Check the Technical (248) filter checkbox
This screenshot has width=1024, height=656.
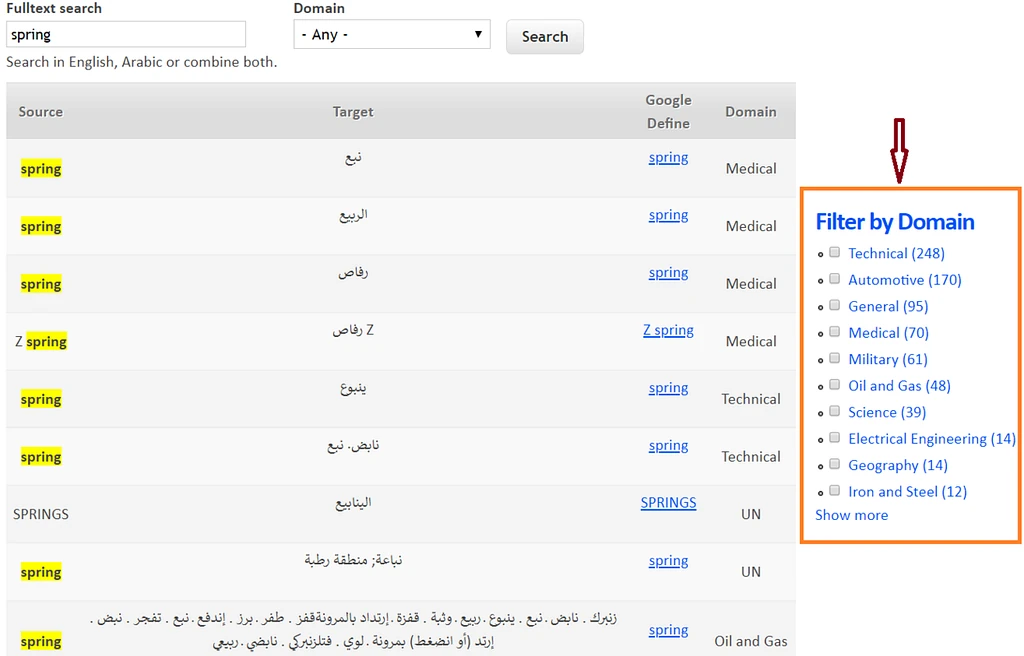point(835,252)
